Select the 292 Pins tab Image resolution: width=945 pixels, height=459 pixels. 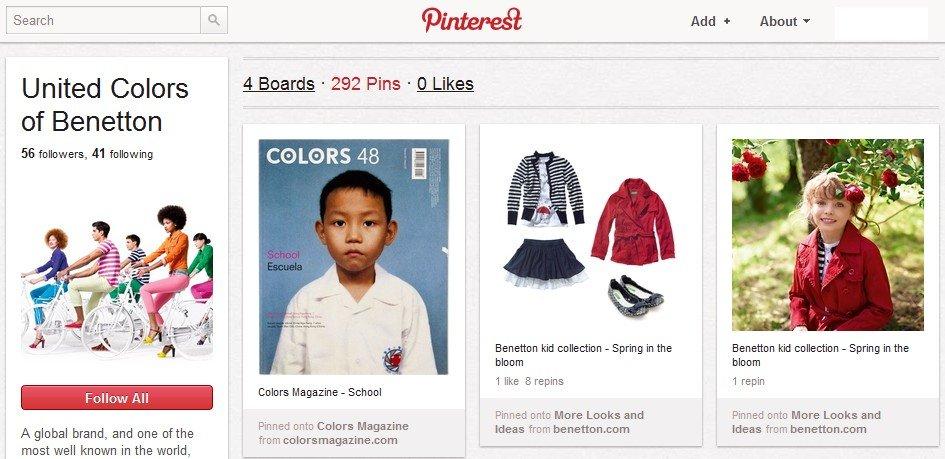coord(366,84)
